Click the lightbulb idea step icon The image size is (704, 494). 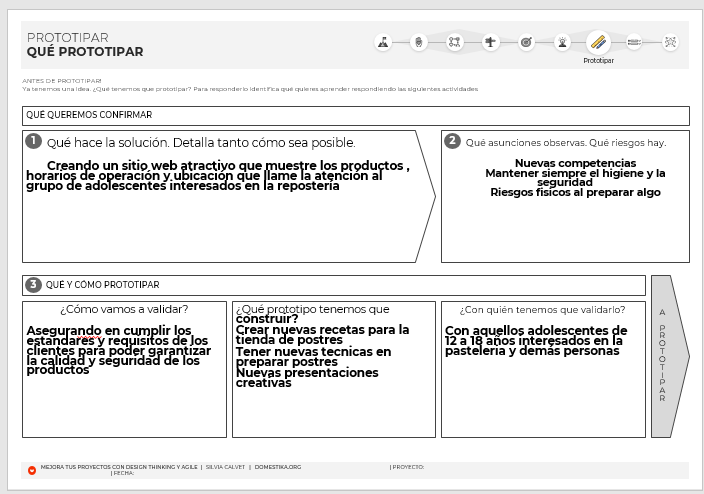pyautogui.click(x=562, y=42)
